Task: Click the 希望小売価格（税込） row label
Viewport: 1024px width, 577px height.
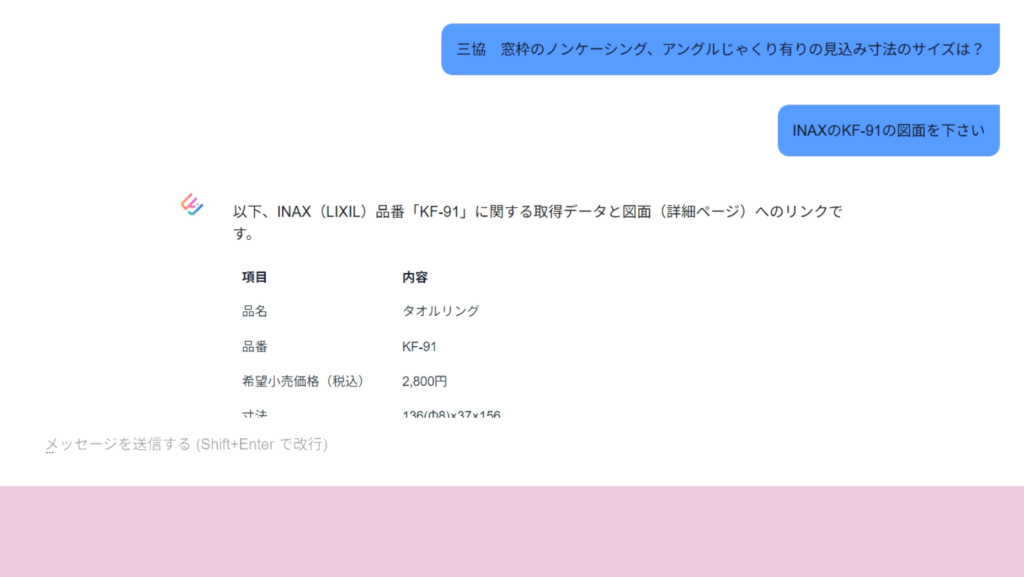Action: coord(303,381)
